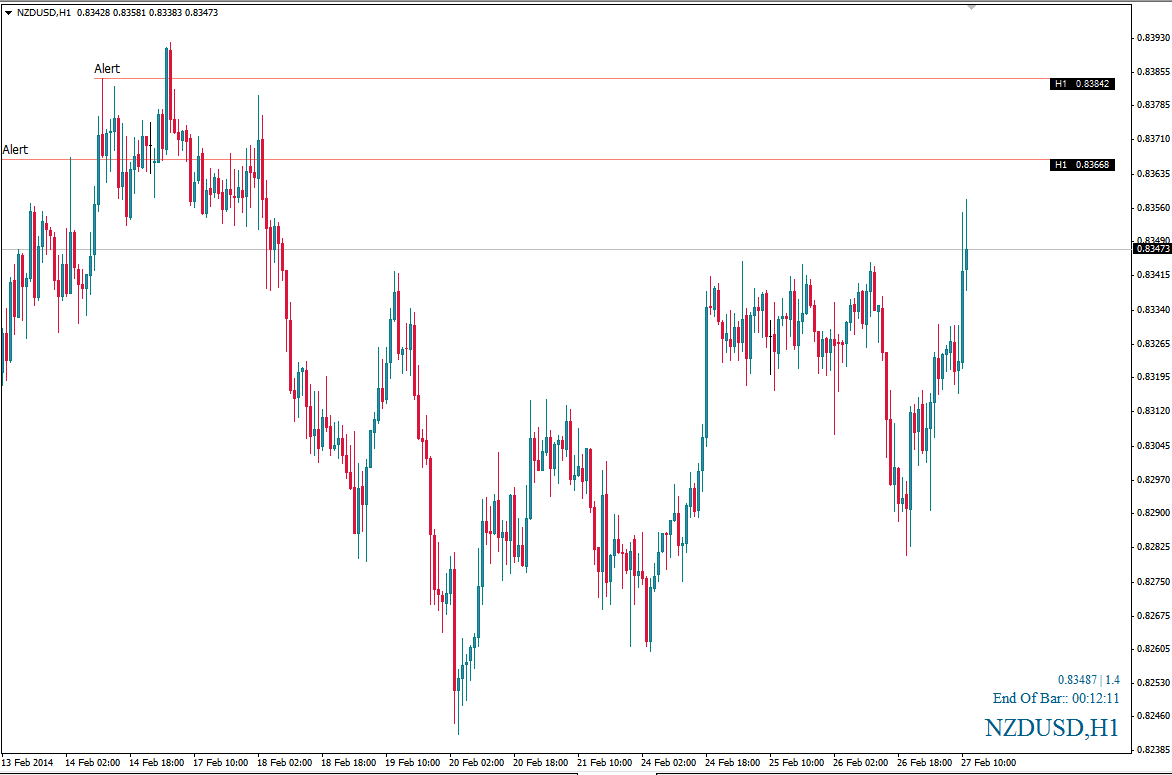
Task: Click the arrow beside NZDUSD,H1 chart title
Action: click(x=9, y=12)
